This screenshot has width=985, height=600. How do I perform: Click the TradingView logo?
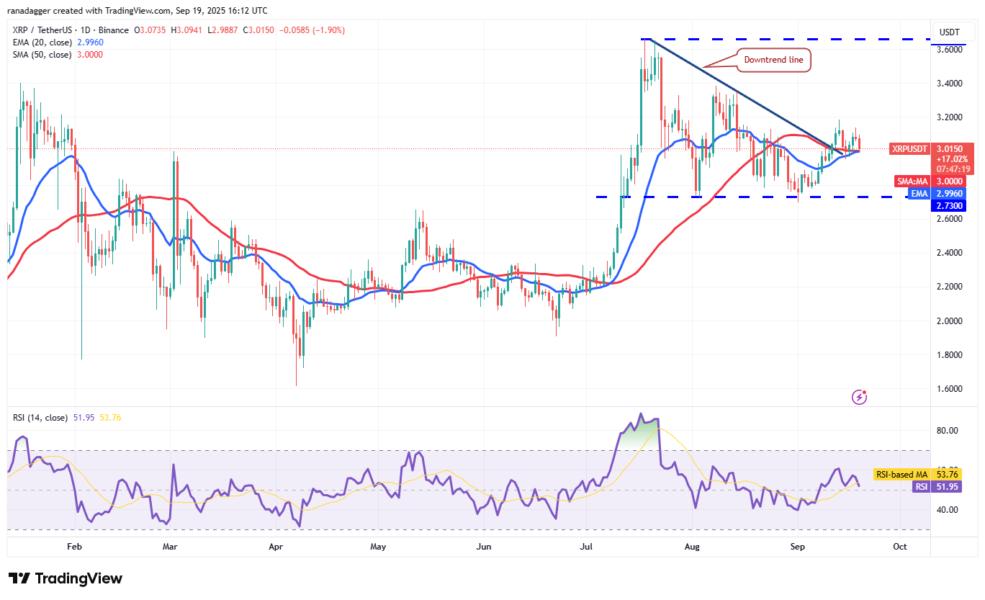pyautogui.click(x=65, y=578)
